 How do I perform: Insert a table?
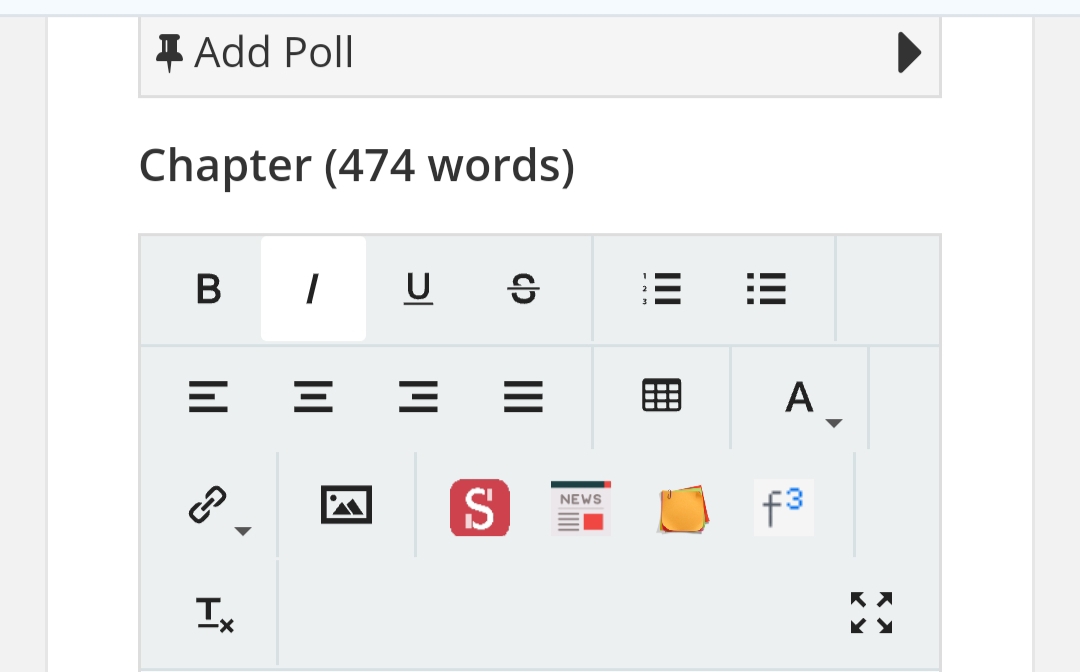[661, 396]
